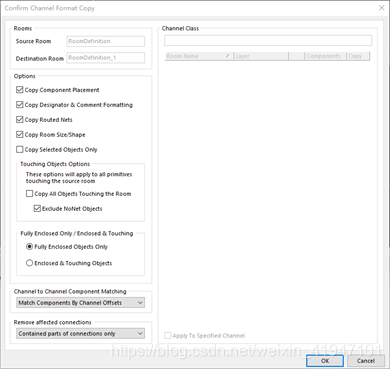Click the Destination Room field
This screenshot has width=390, height=369.
coord(106,58)
